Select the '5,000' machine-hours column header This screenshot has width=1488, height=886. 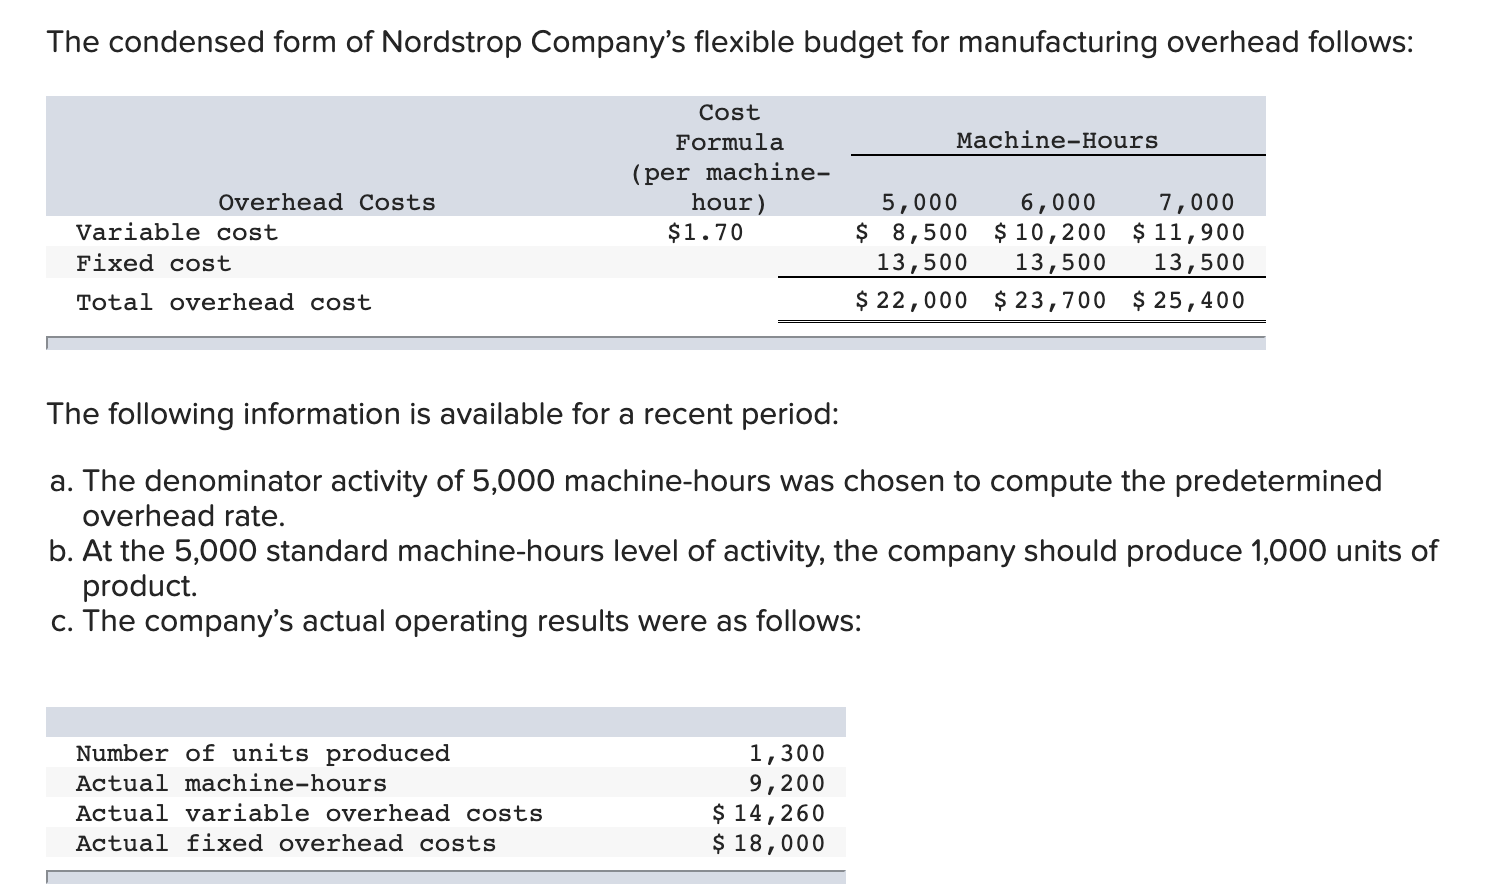(919, 202)
